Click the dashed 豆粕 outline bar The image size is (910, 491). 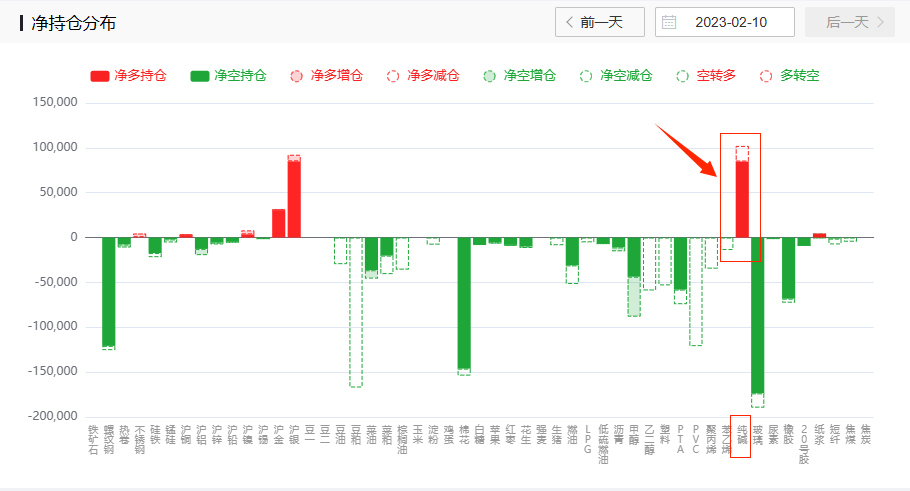[x=356, y=311]
